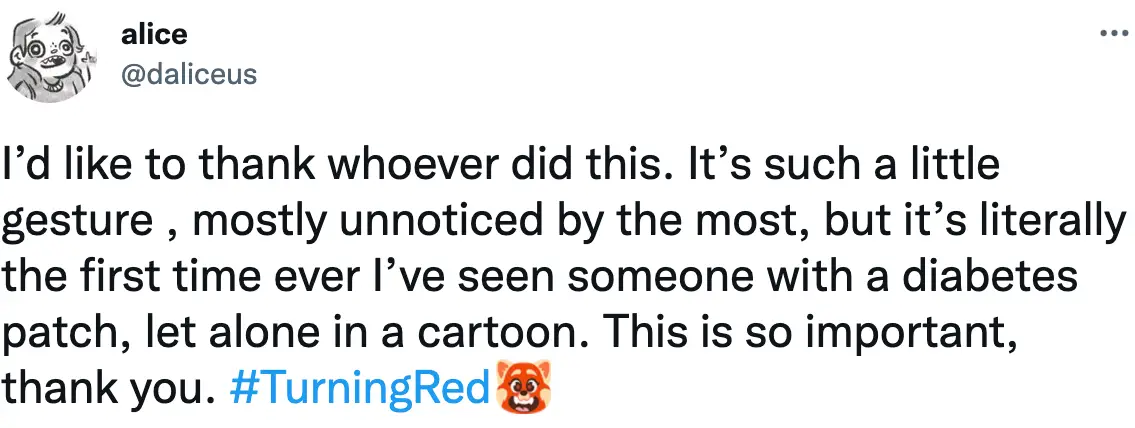Open the #TurningRed hashtag link
The width and height of the screenshot is (1135, 428).
tap(361, 385)
